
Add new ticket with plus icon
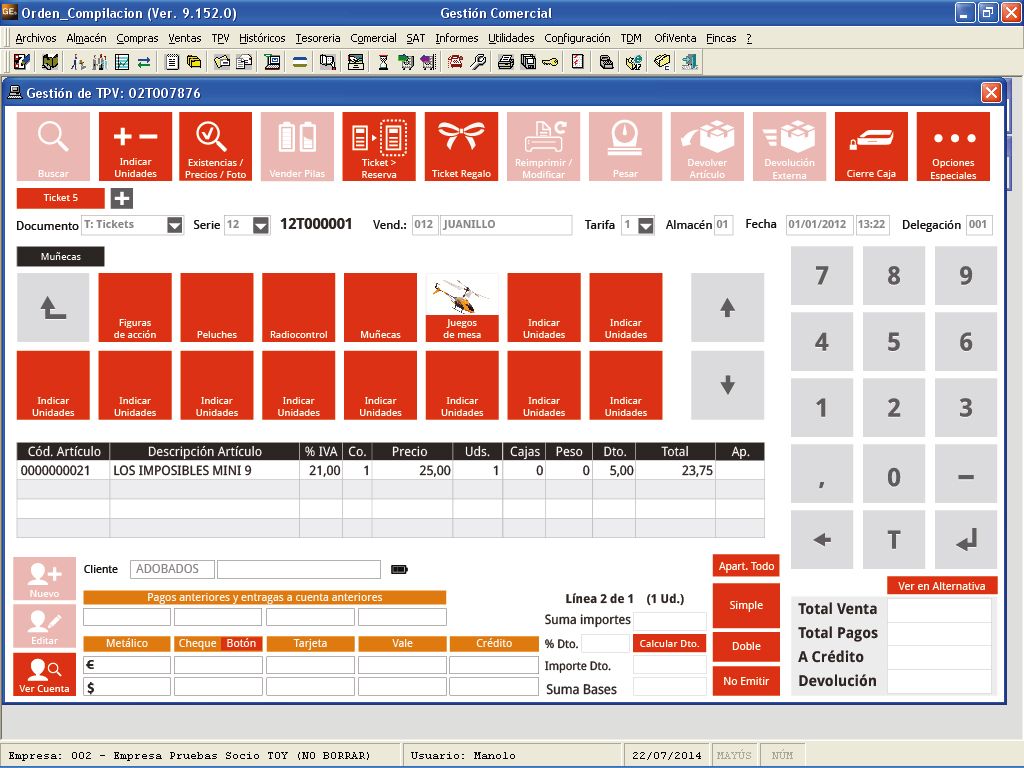click(x=121, y=198)
